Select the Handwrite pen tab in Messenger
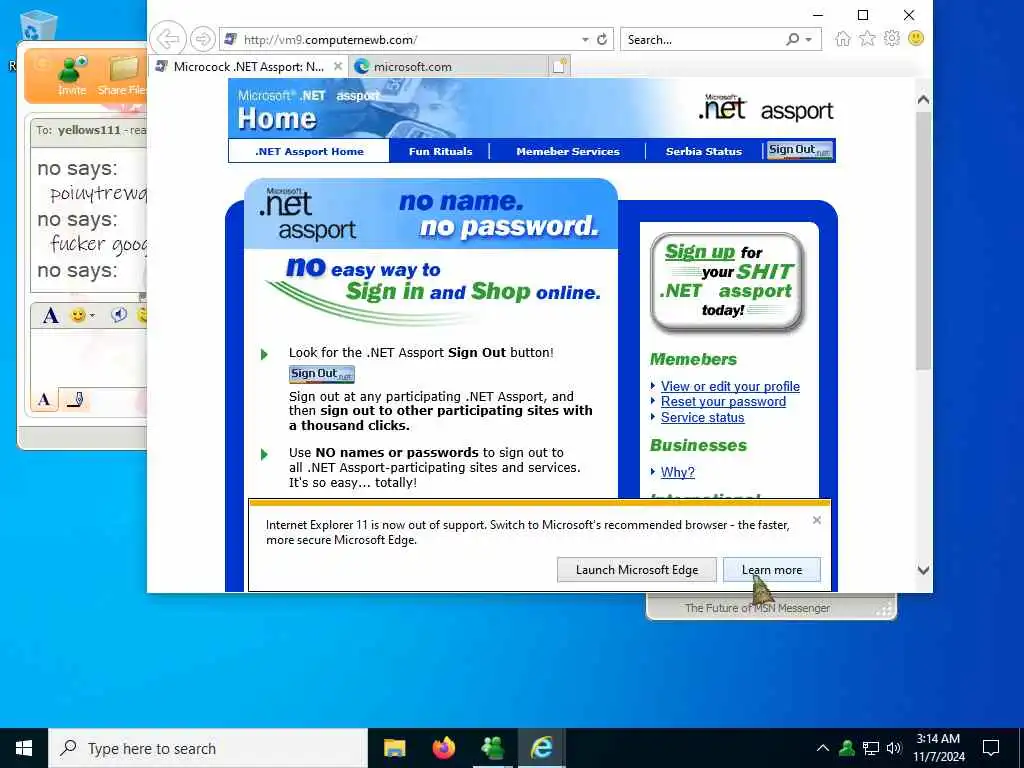 pos(74,400)
